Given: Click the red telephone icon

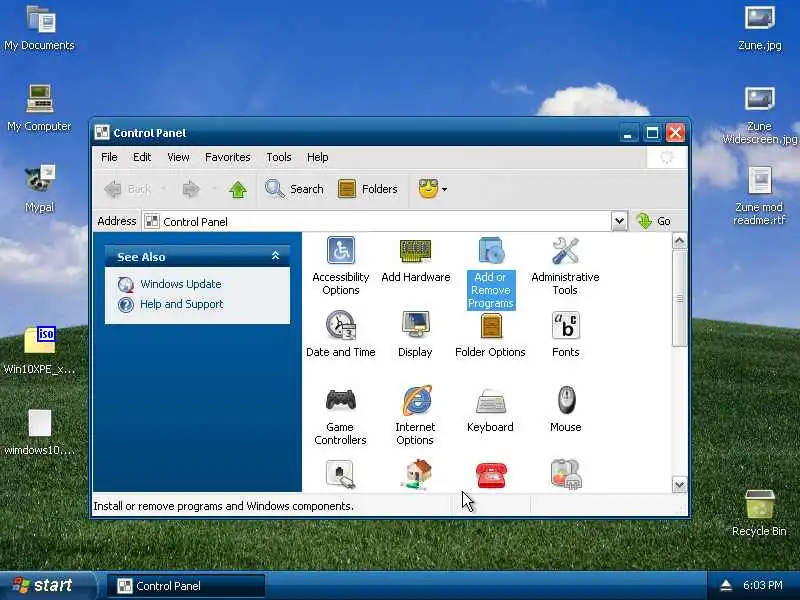Looking at the screenshot, I should pos(491,475).
